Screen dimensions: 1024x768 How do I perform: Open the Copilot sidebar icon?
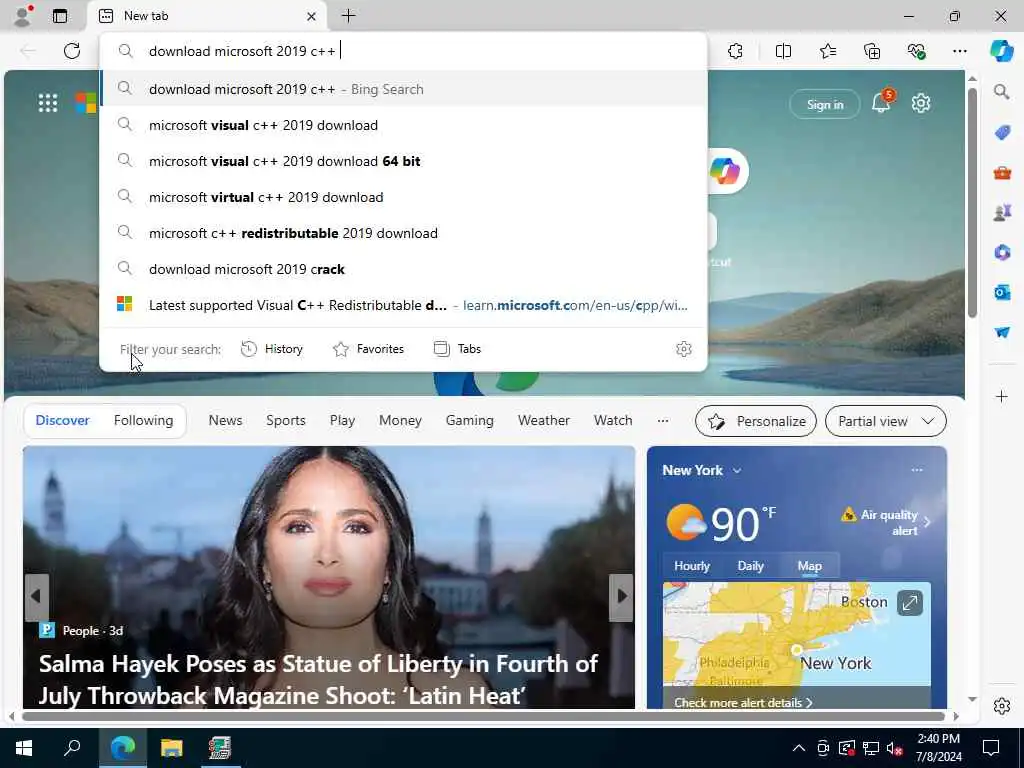click(1001, 51)
